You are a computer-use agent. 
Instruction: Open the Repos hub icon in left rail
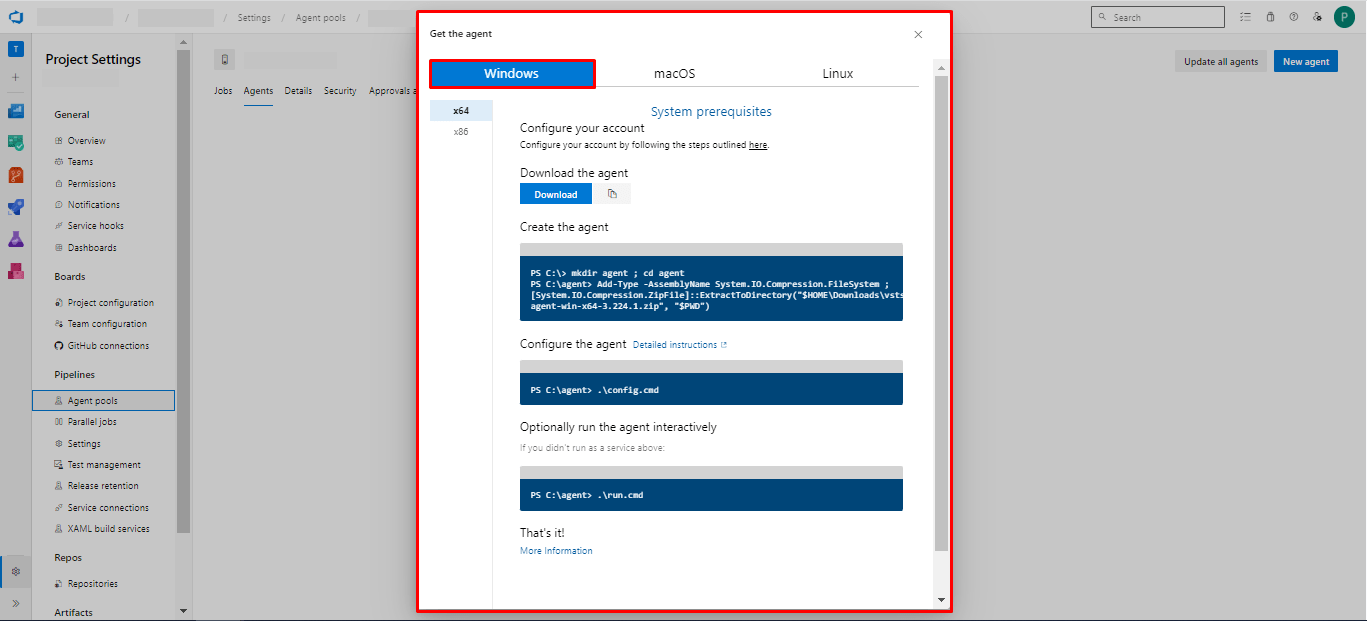[x=16, y=175]
